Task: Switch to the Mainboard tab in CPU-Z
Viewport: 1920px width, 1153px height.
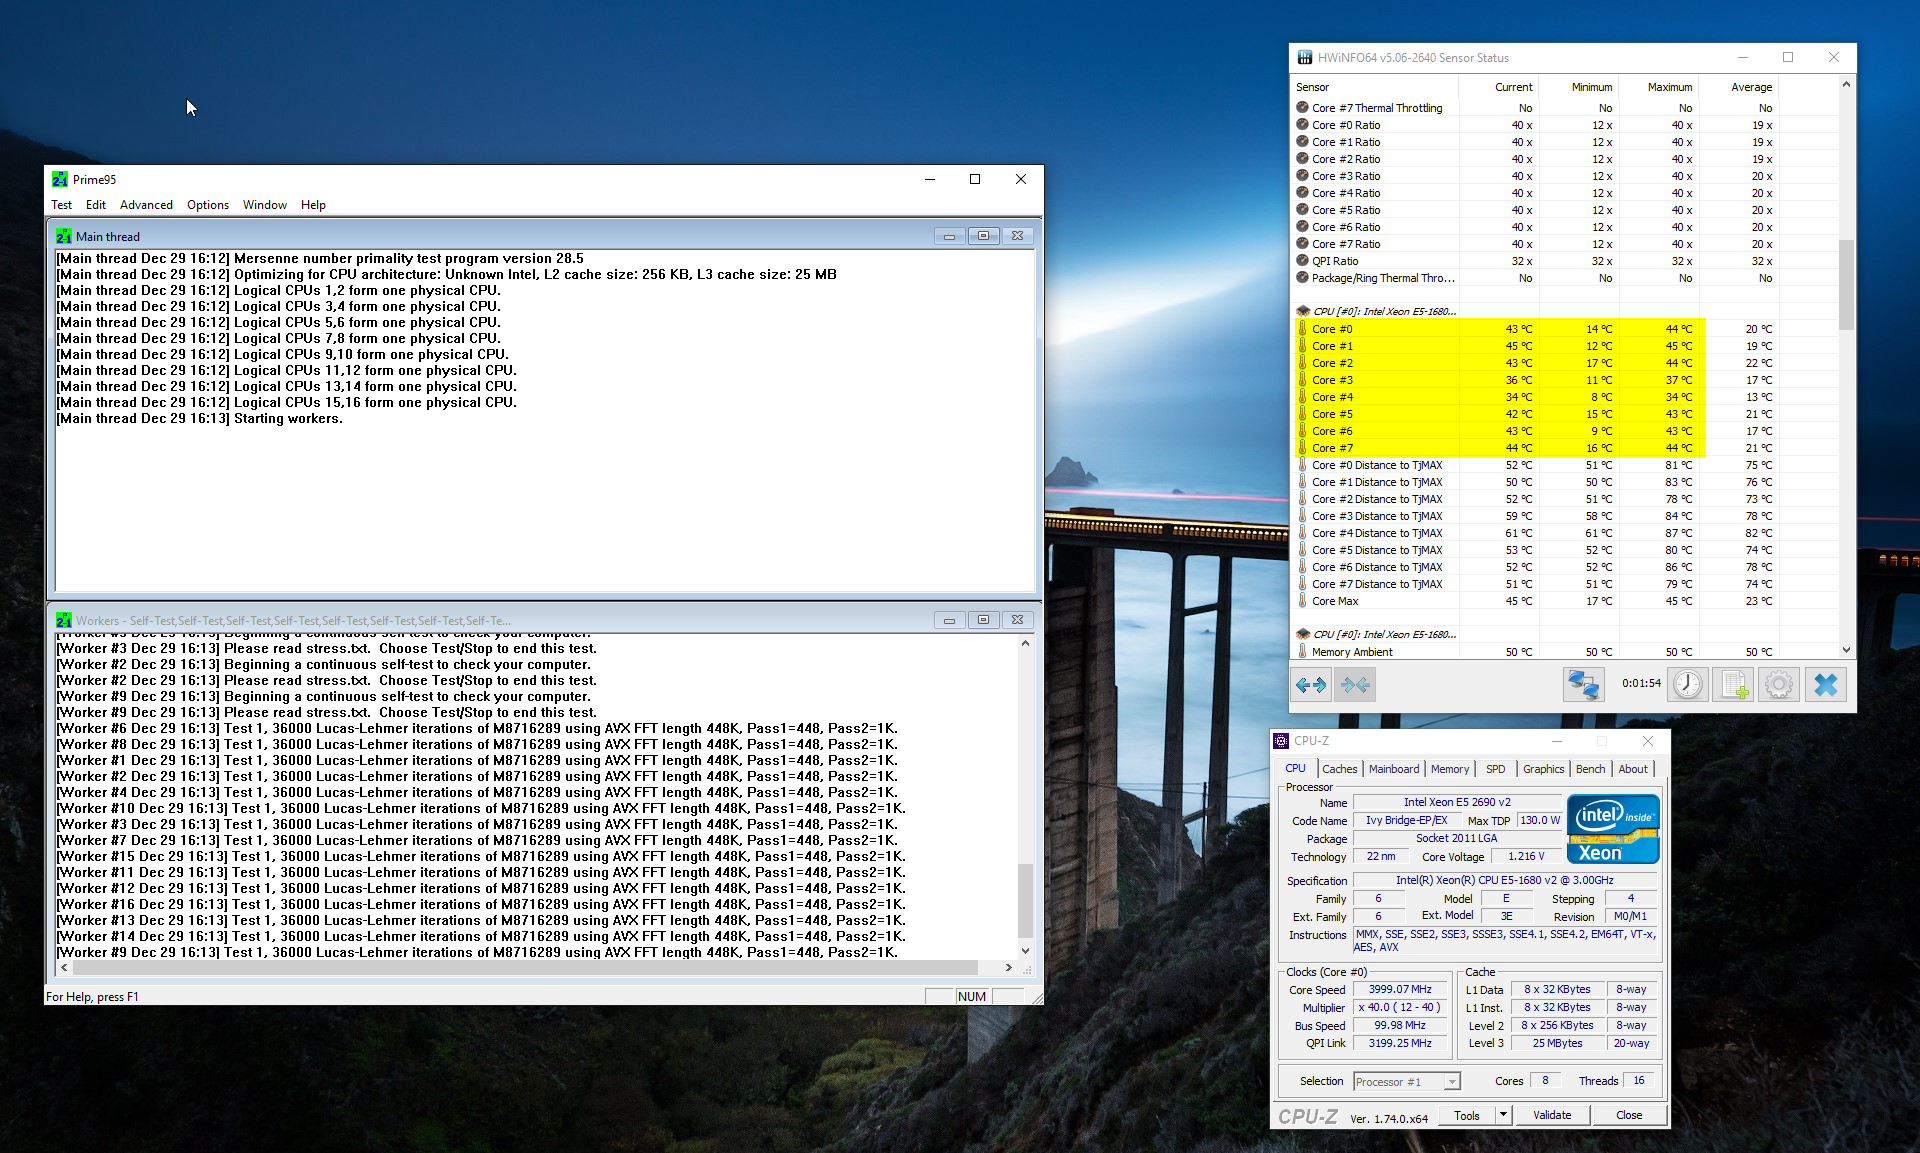Action: point(1393,769)
